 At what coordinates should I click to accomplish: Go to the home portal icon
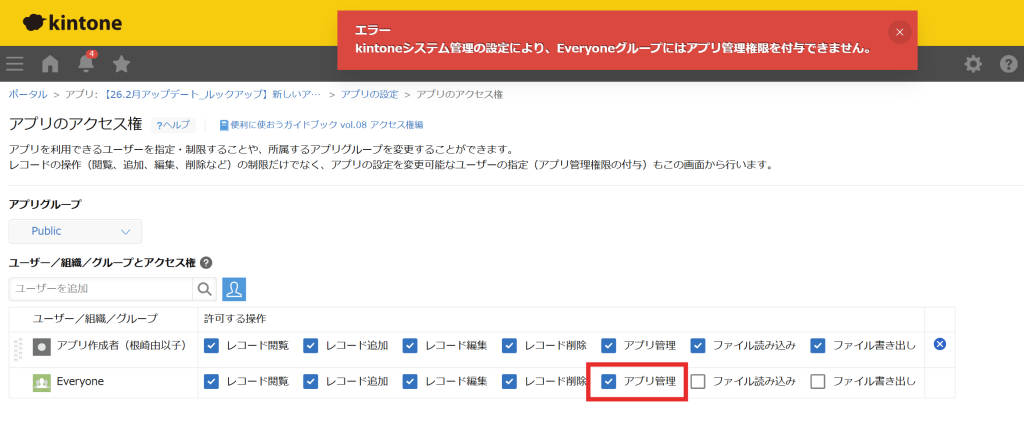coord(50,64)
